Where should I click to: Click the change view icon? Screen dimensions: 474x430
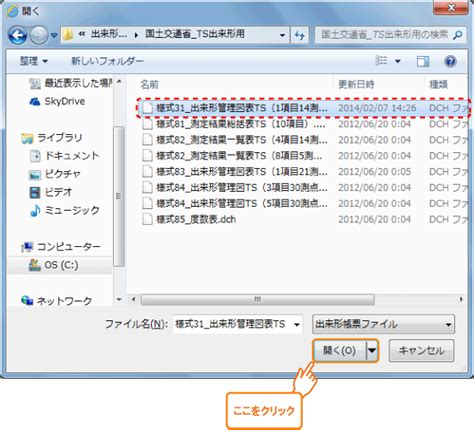point(381,61)
